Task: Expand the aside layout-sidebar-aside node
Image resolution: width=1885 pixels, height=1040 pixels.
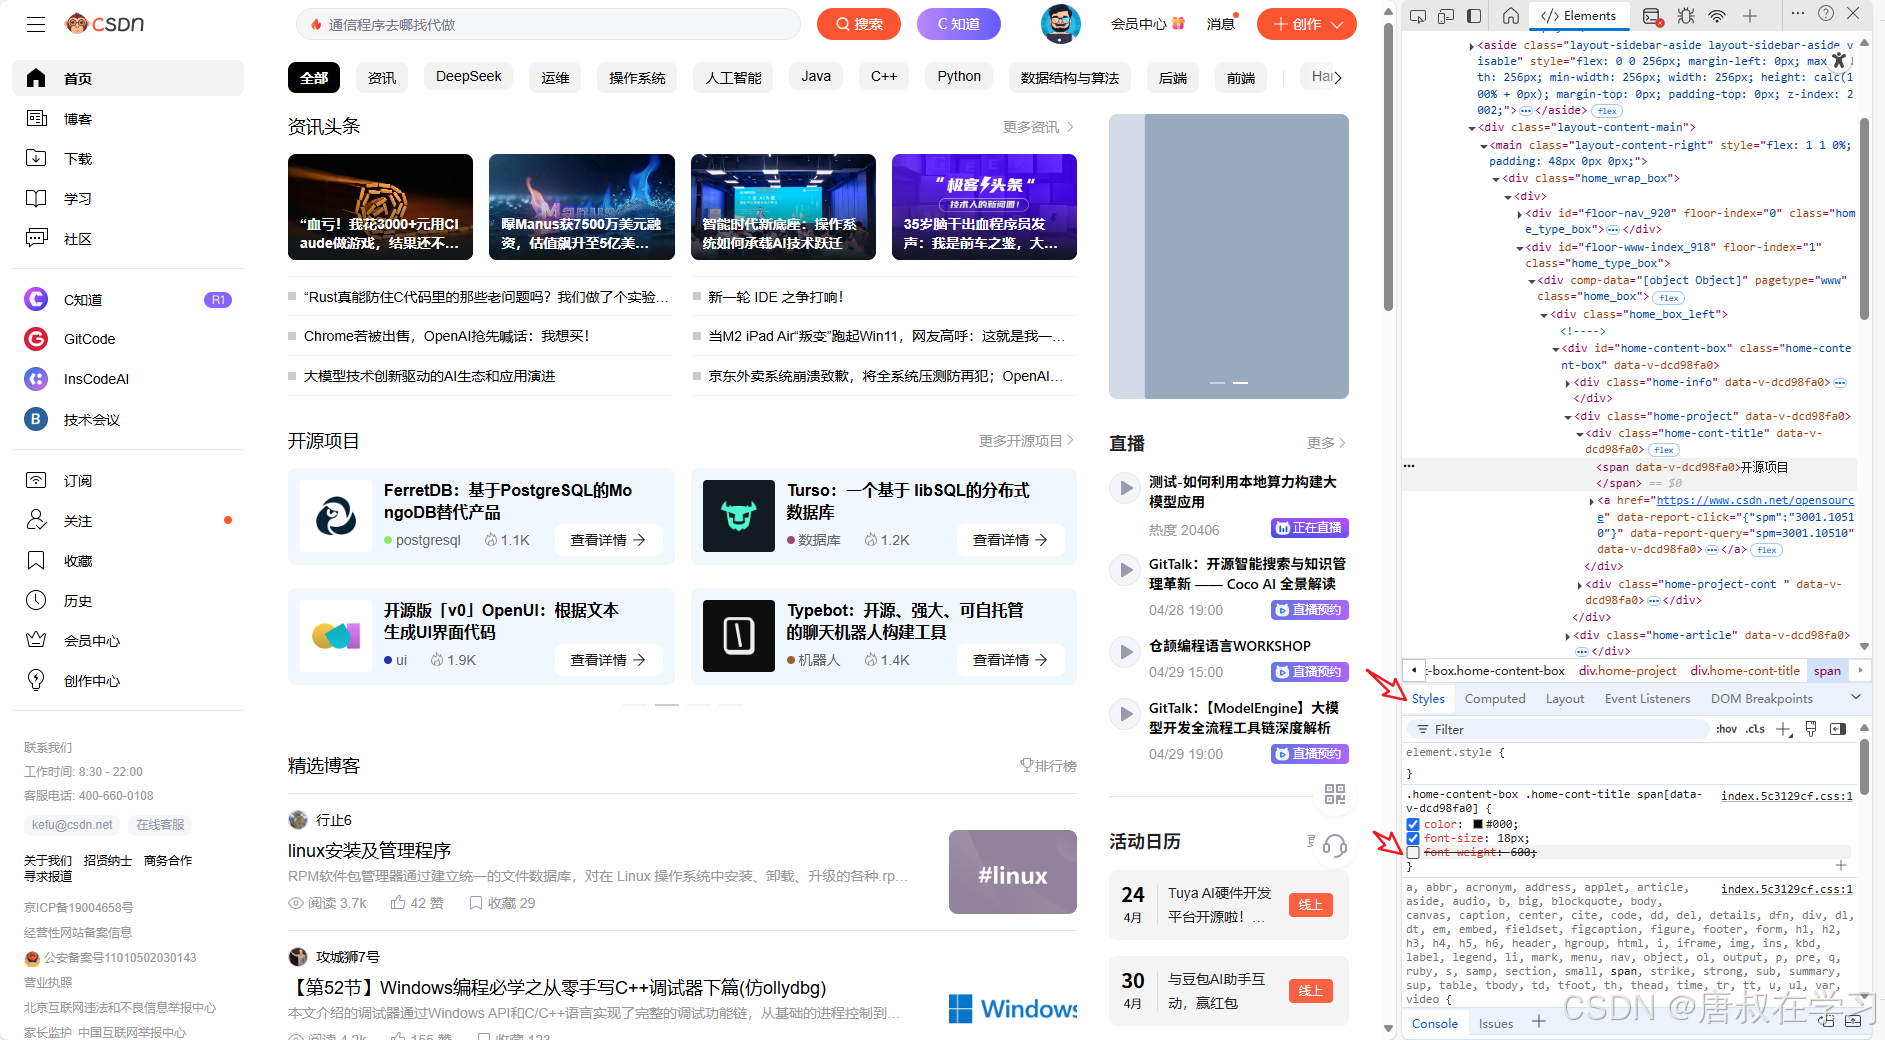Action: coord(1471,46)
